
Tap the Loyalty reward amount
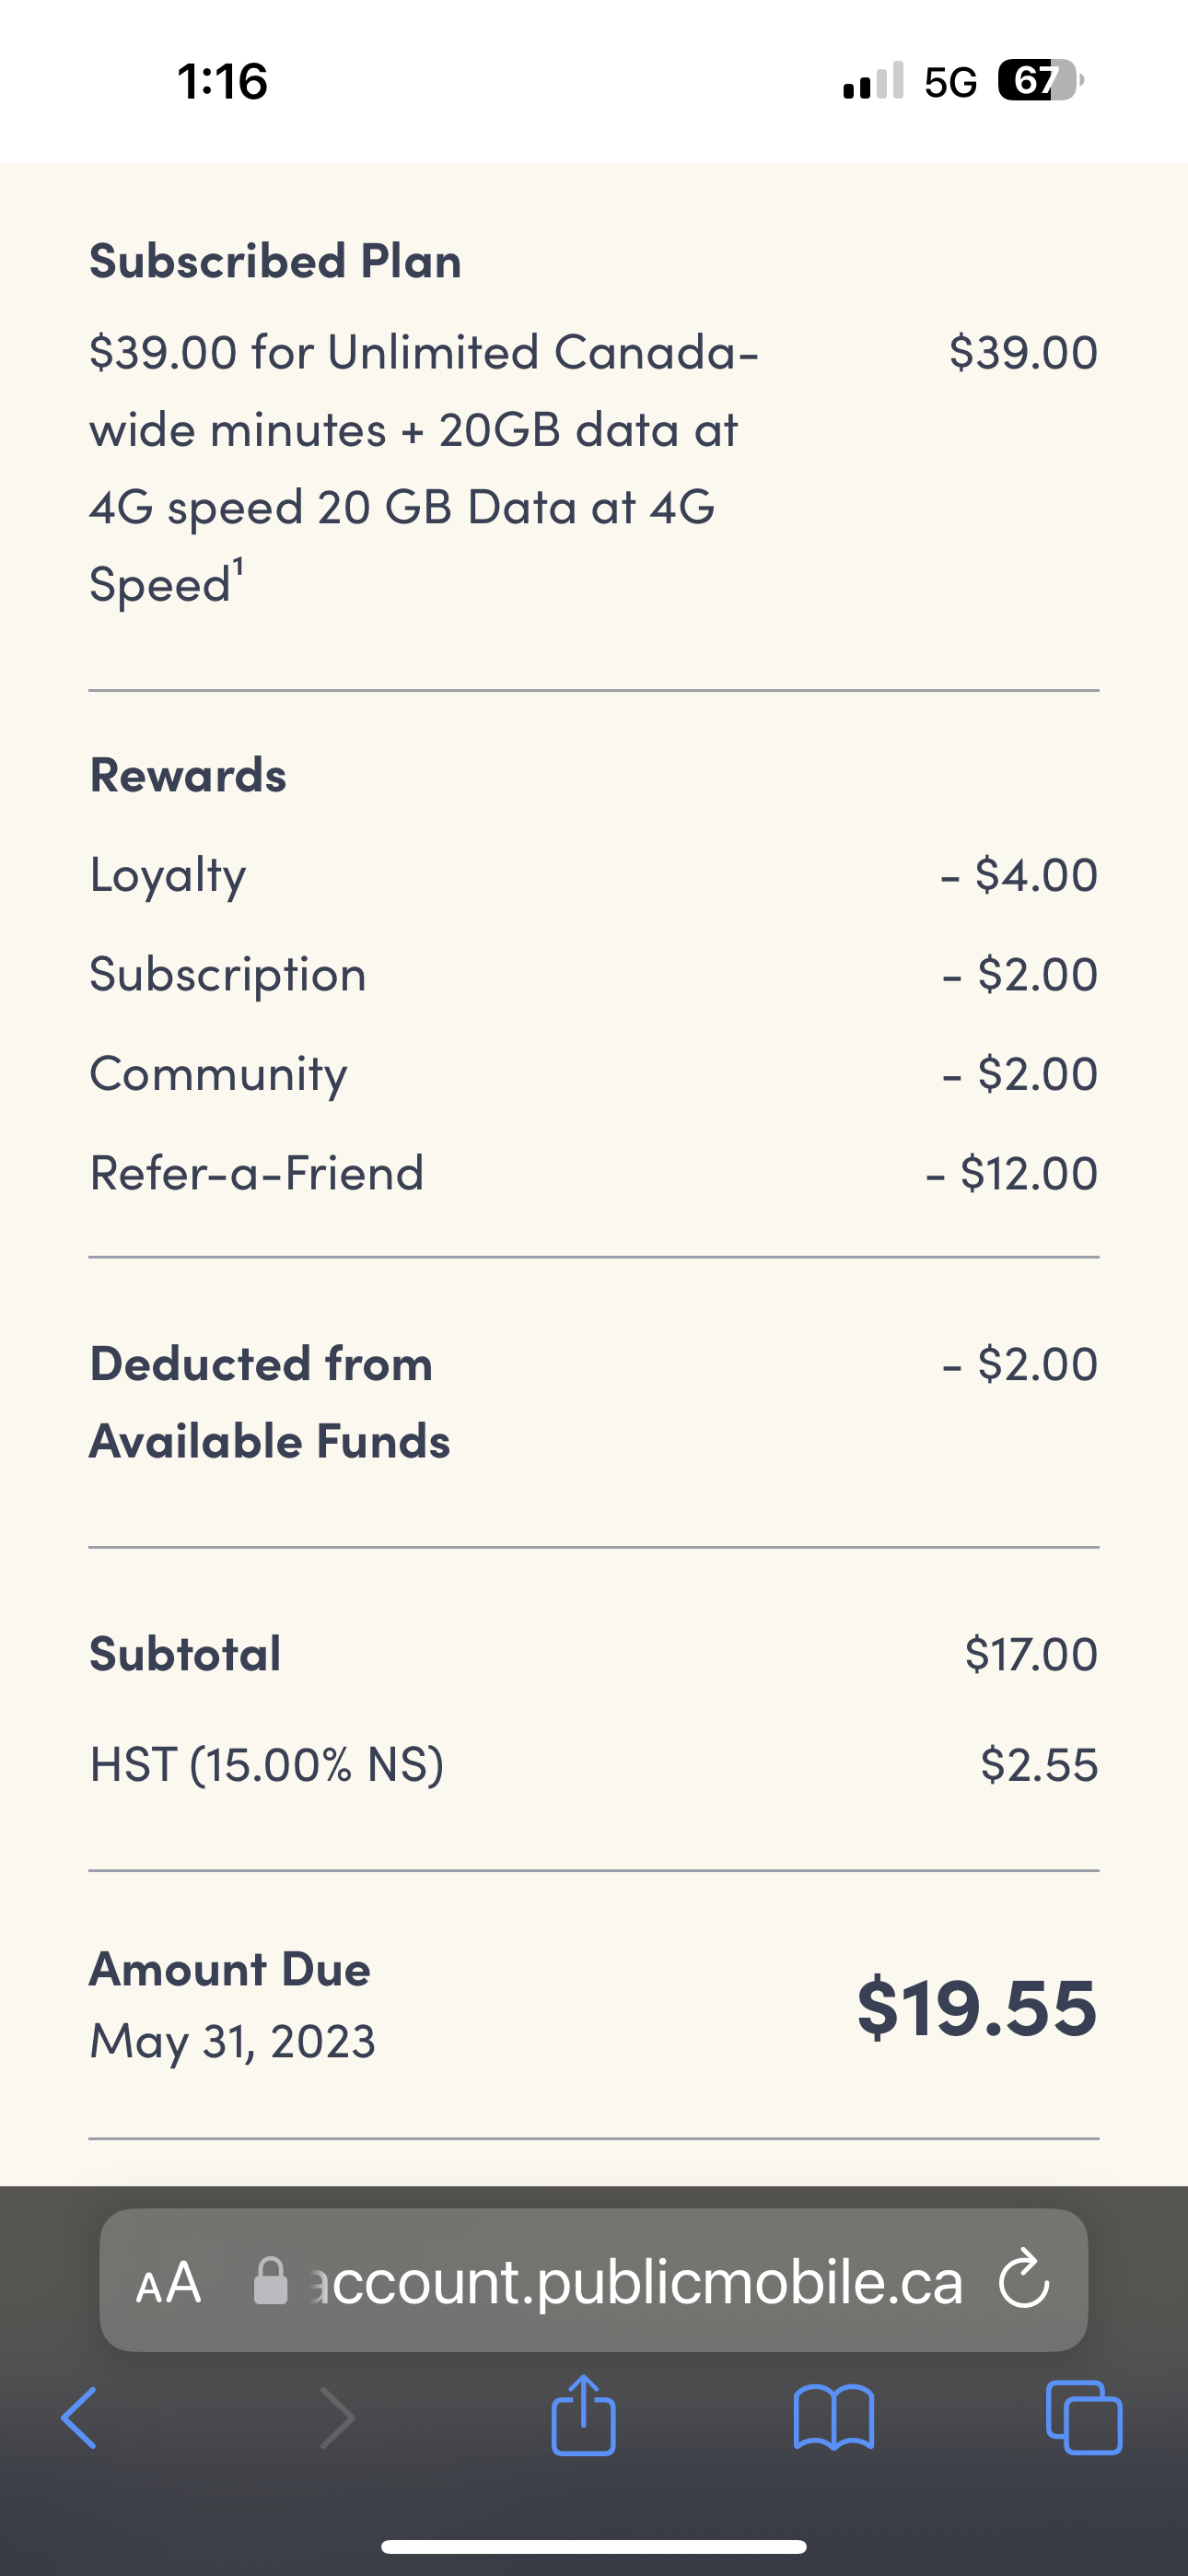[x=1019, y=873]
